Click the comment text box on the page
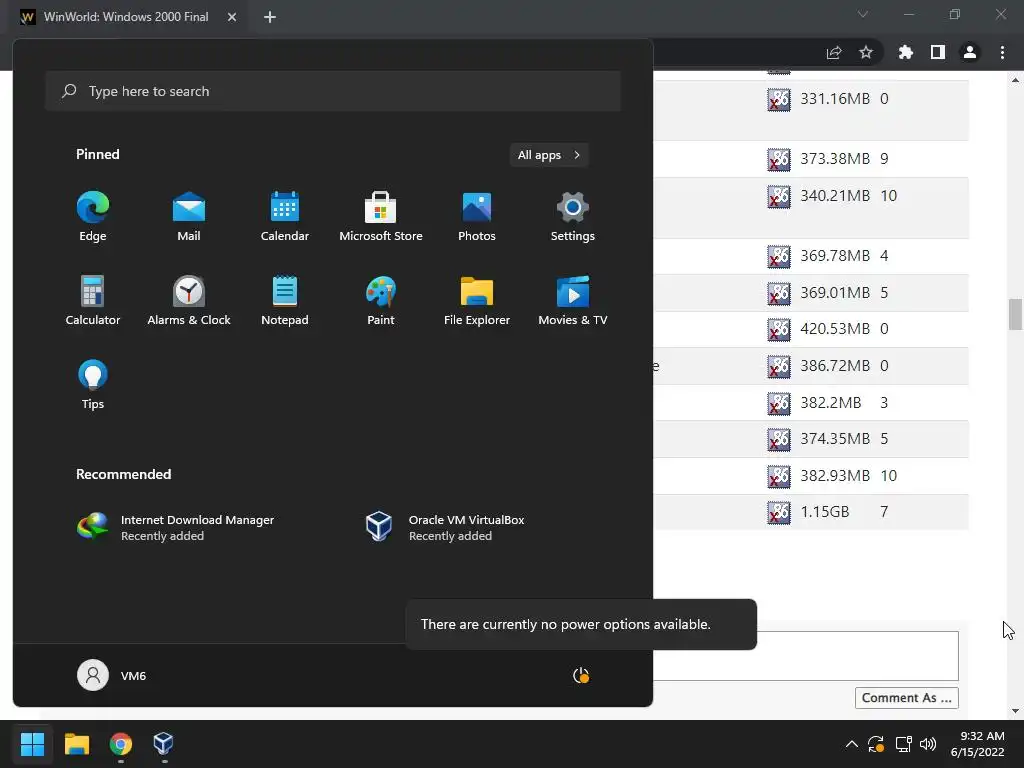Image resolution: width=1024 pixels, height=768 pixels. point(806,656)
